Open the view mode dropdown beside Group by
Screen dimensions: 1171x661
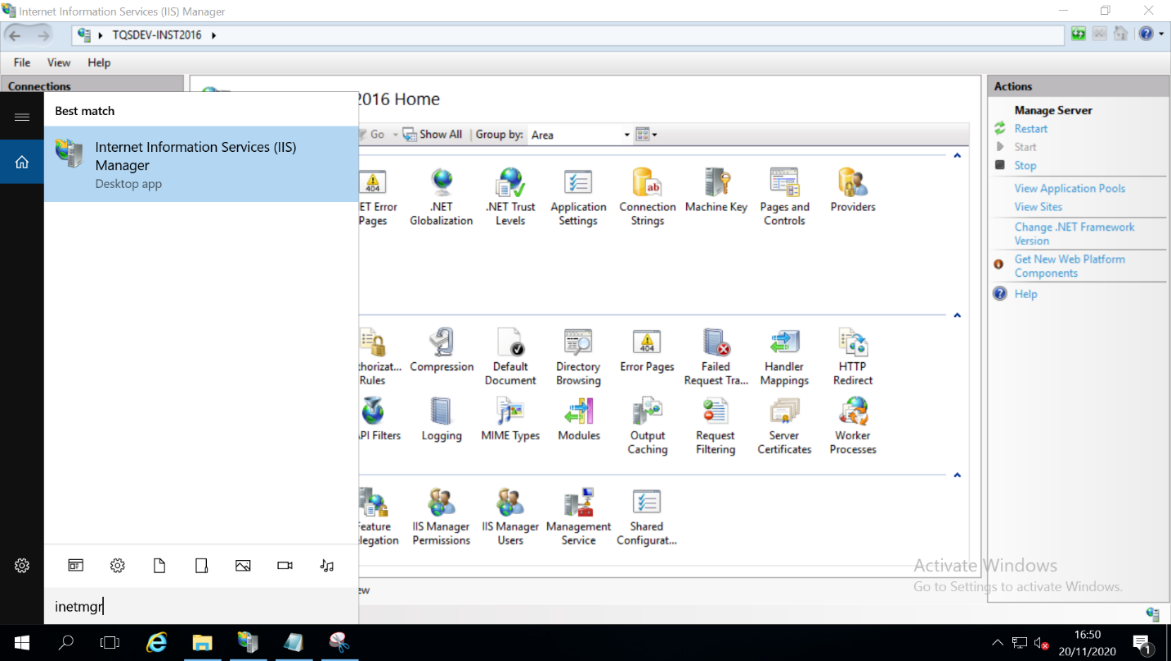[646, 135]
